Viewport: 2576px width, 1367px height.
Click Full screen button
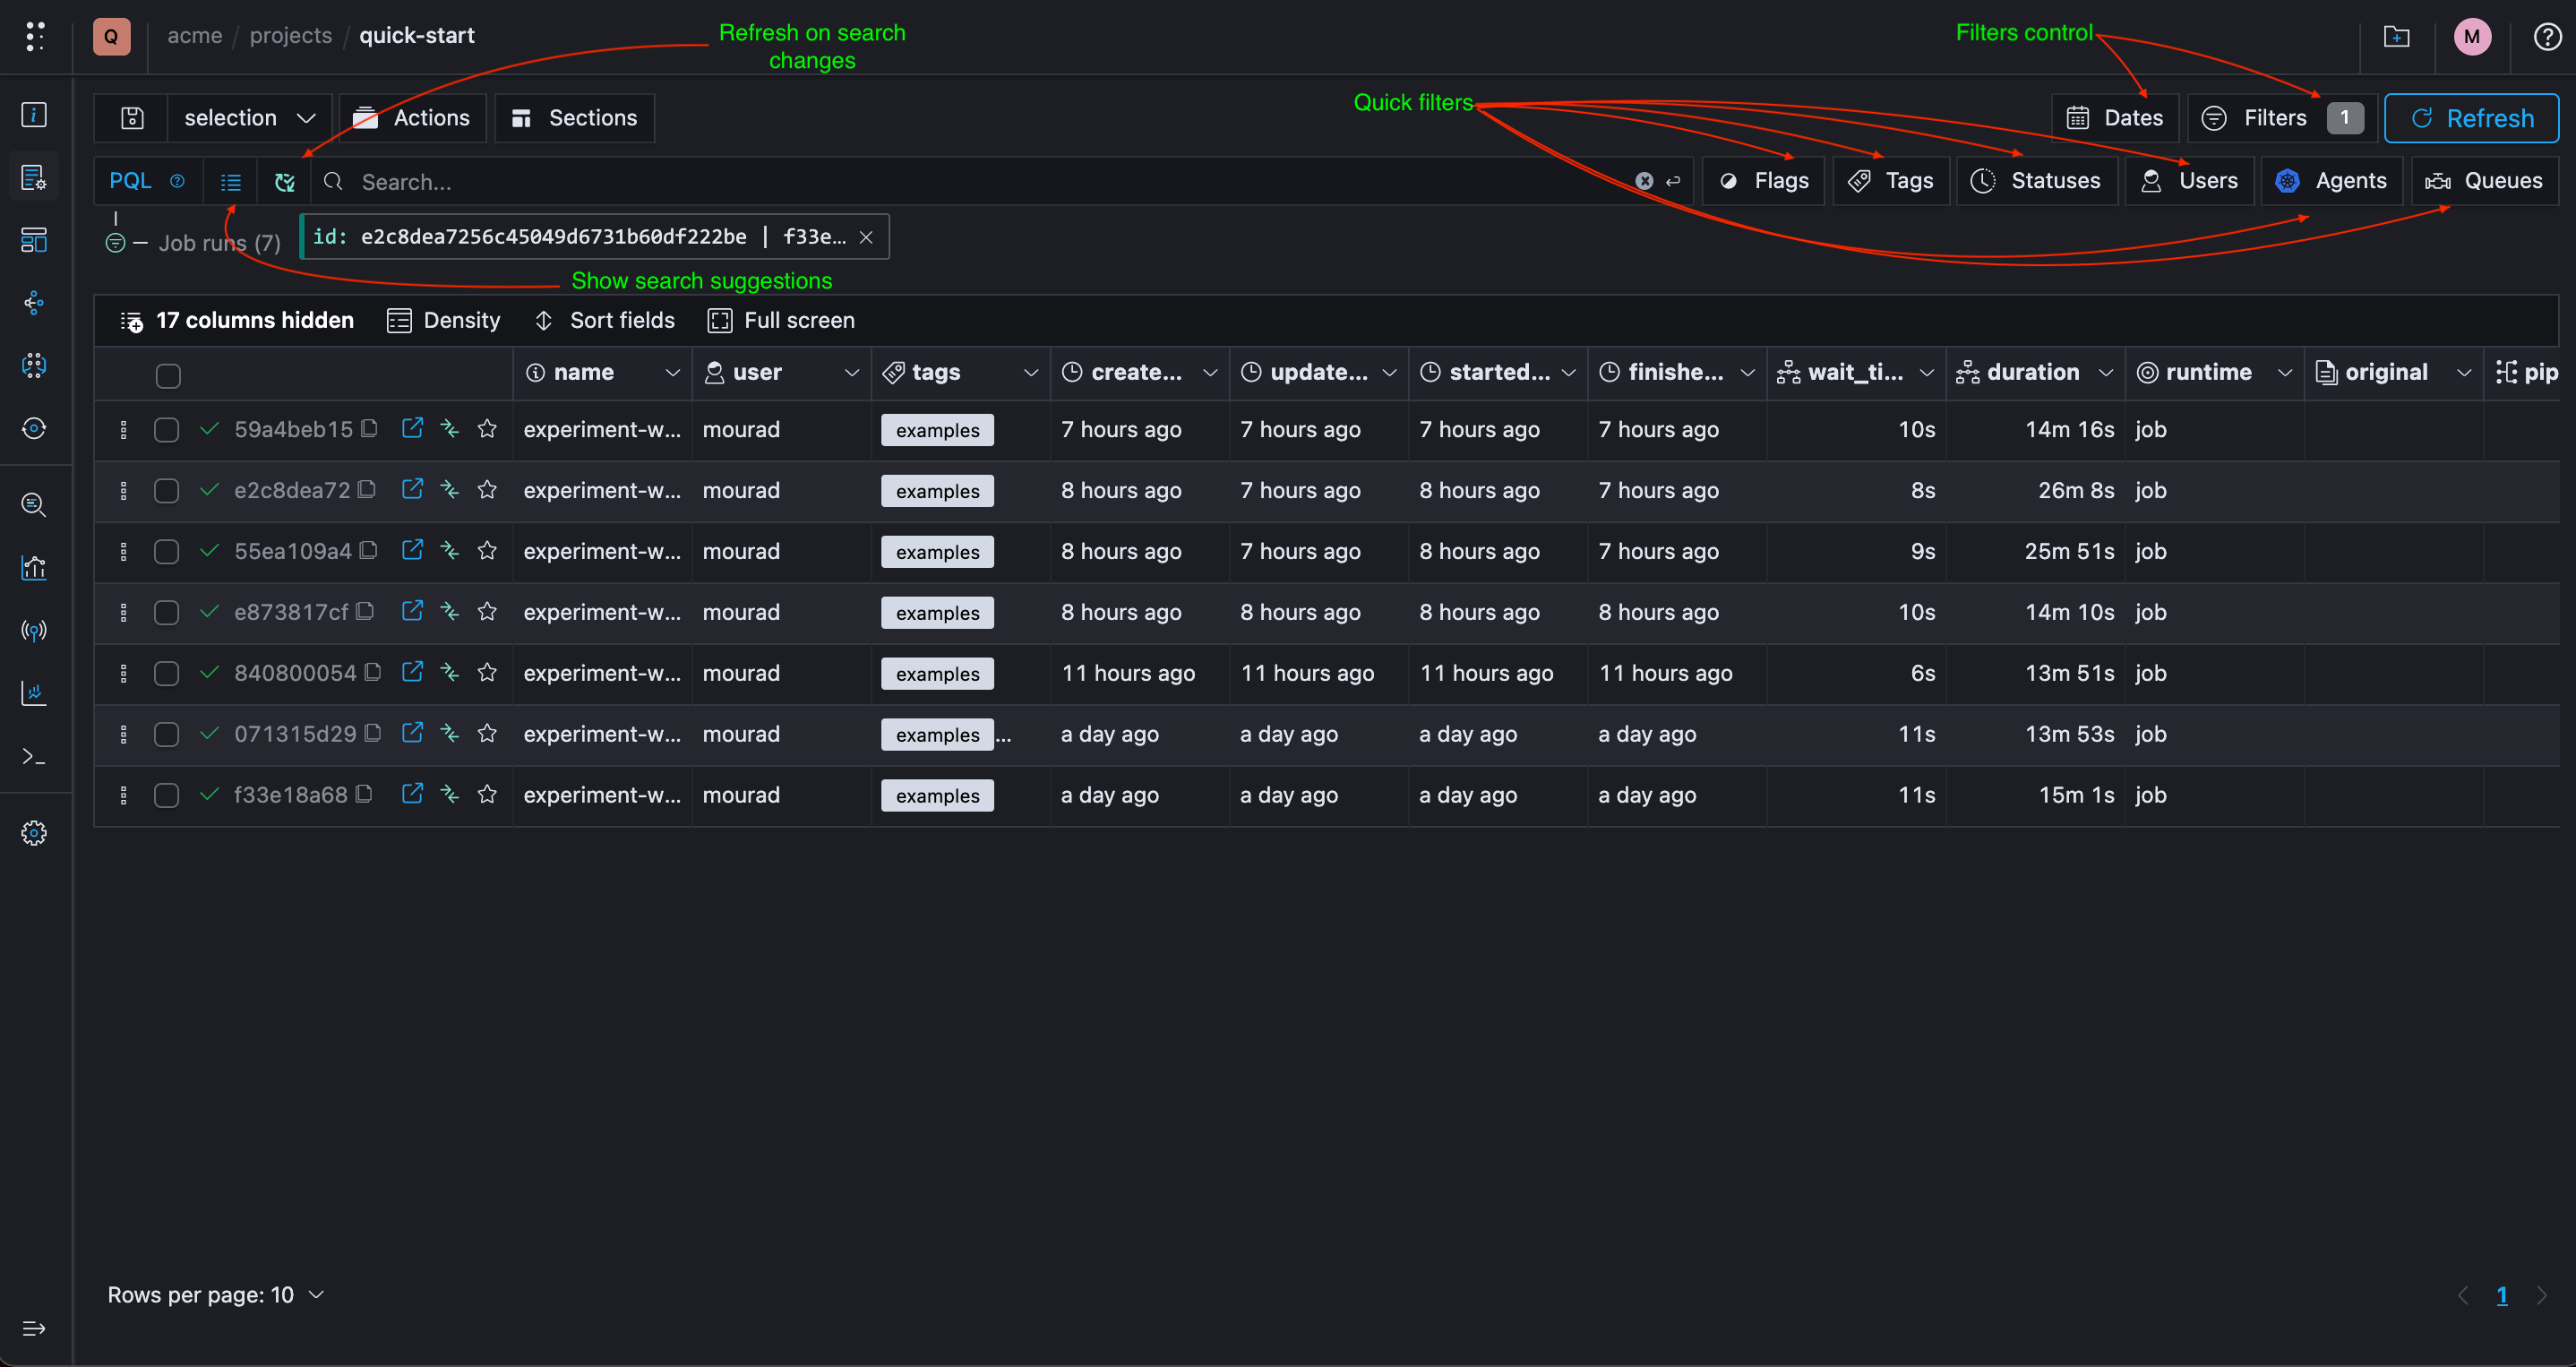coord(781,320)
